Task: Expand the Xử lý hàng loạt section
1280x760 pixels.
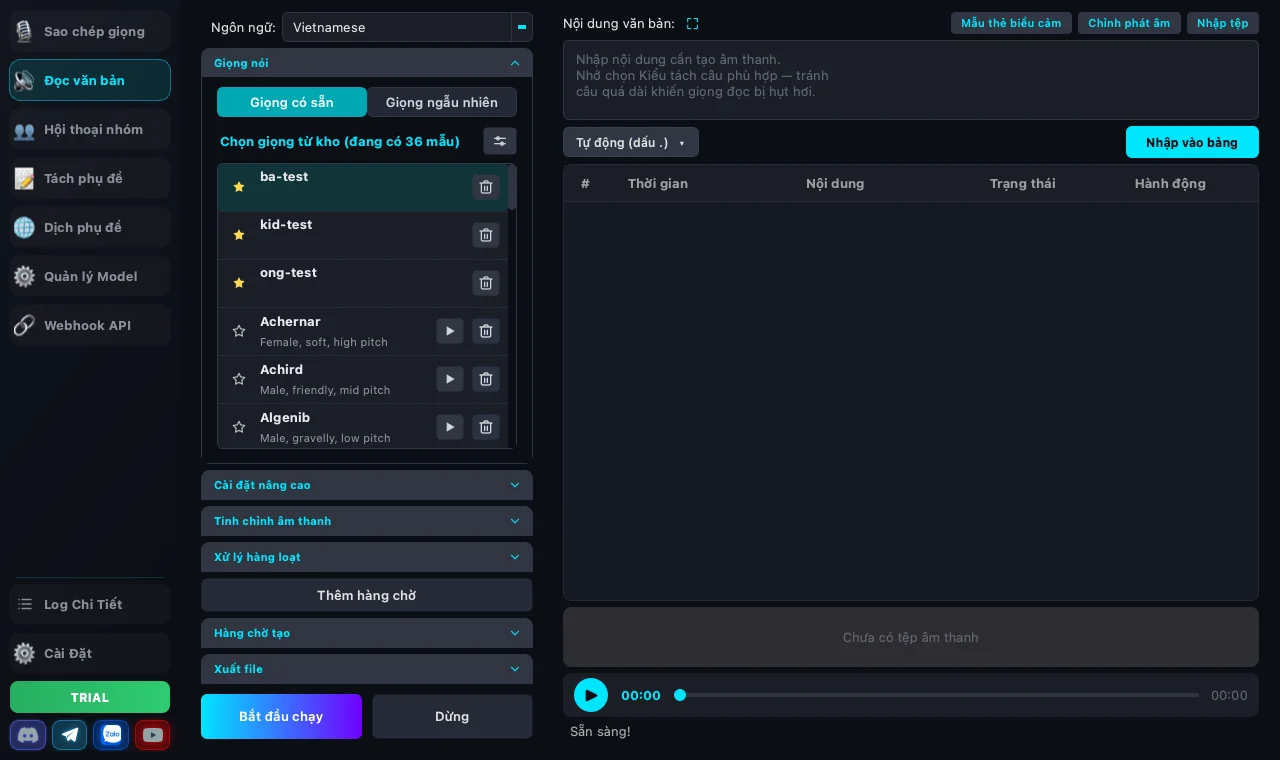Action: click(x=367, y=557)
